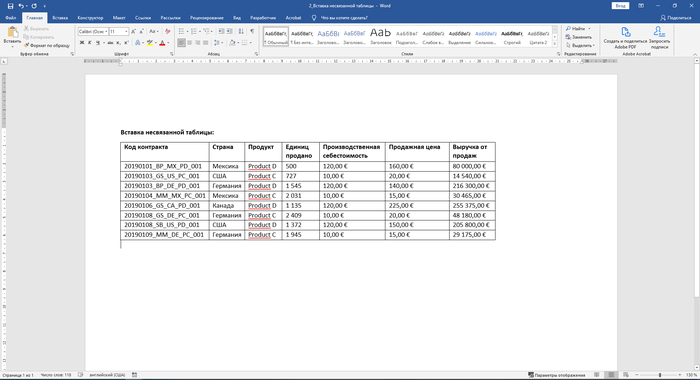The width and height of the screenshot is (700, 380).
Task: Click the 'Что вы хотите сделать?' search field
Action: (x=344, y=18)
